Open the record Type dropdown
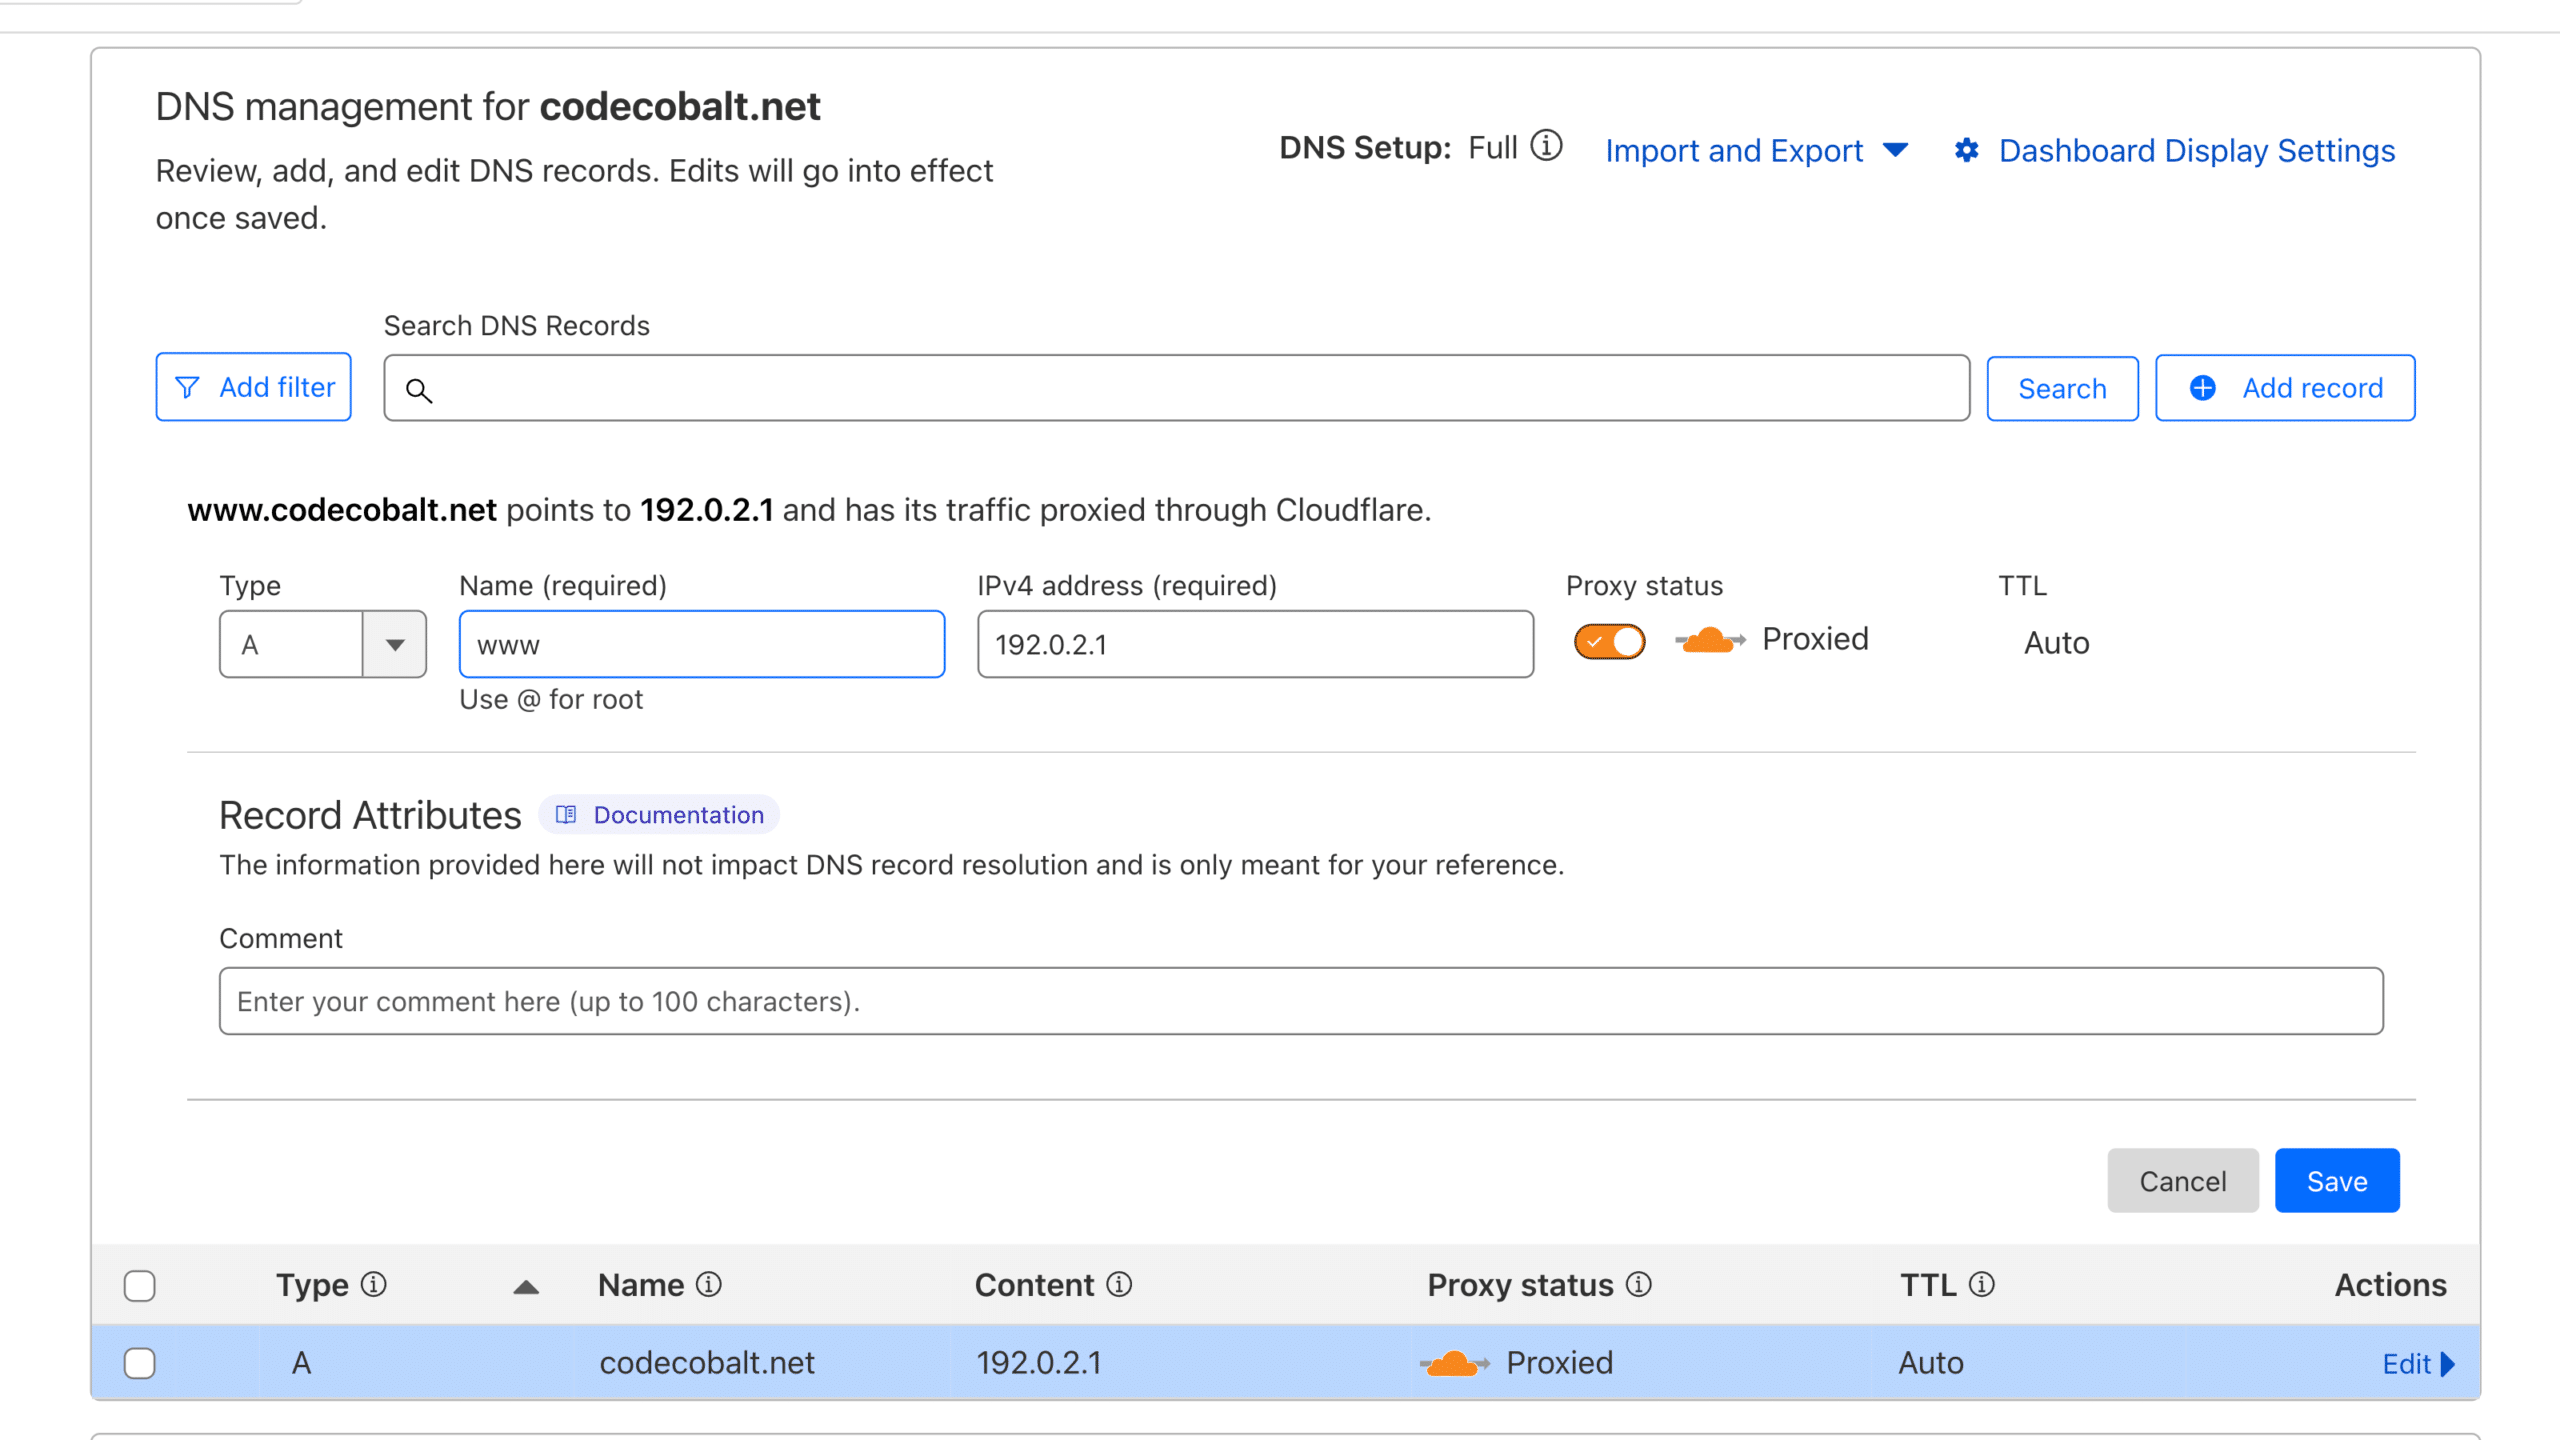The width and height of the screenshot is (2560, 1440). click(x=394, y=644)
